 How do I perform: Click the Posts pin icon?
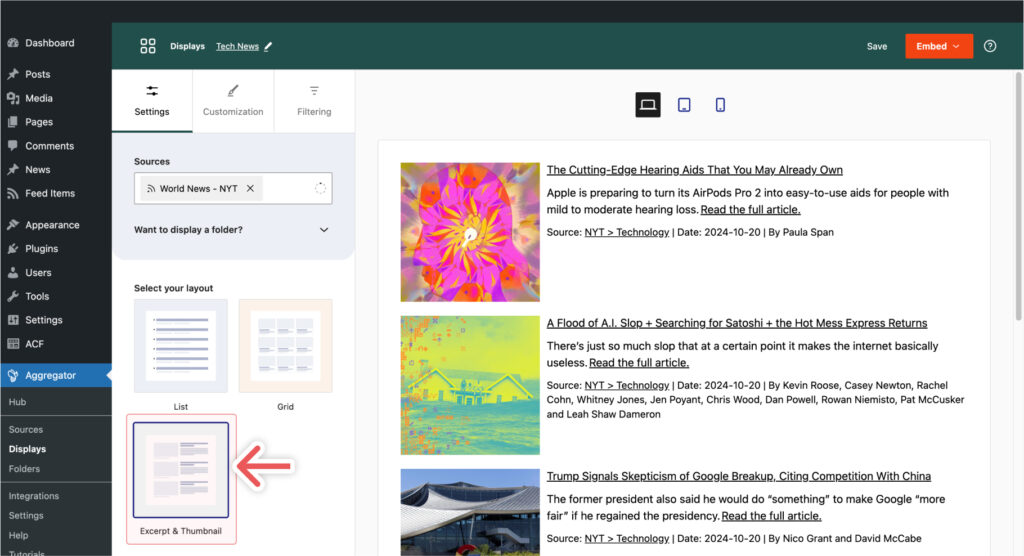[13, 74]
